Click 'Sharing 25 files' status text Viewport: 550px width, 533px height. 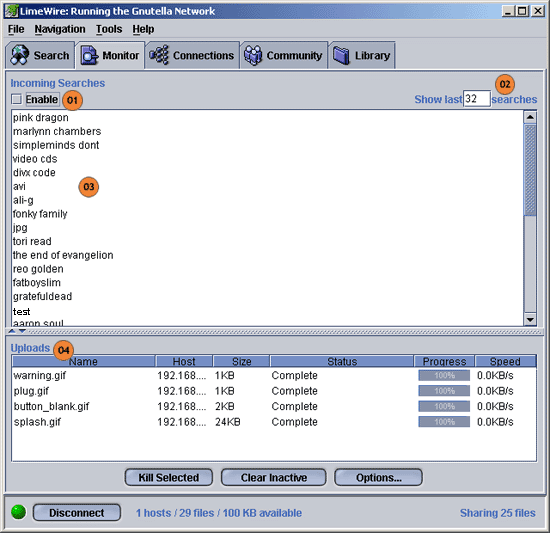pos(497,513)
